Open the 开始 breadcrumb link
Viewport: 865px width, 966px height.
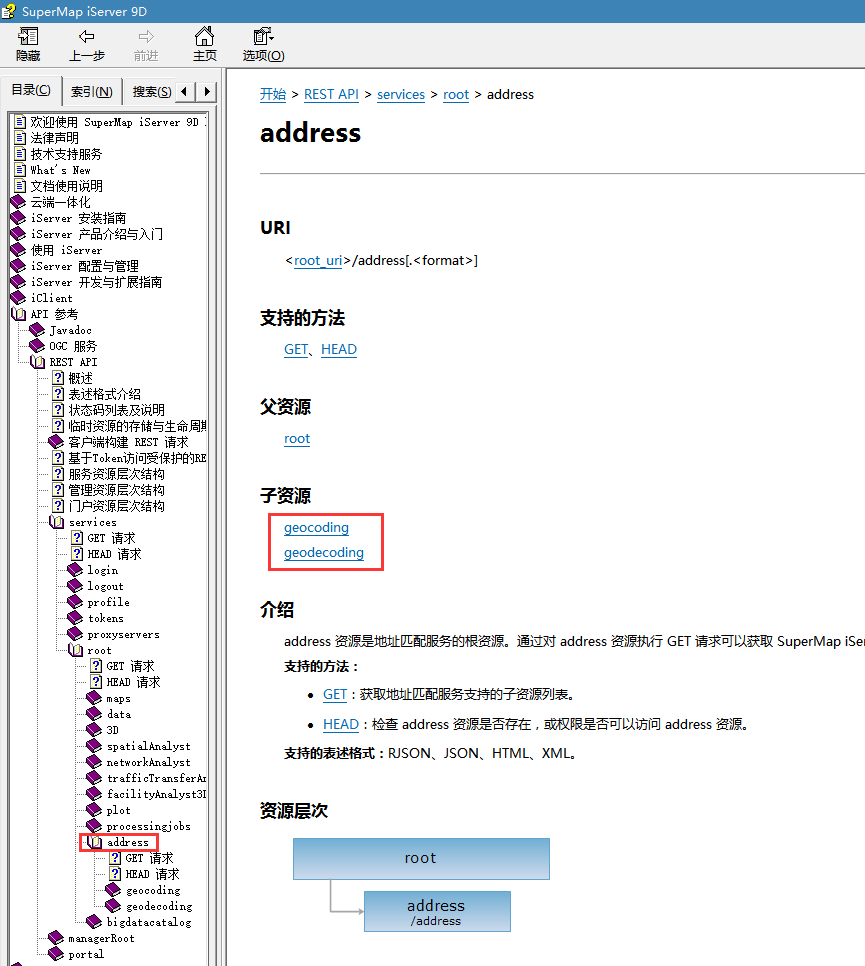pos(273,94)
